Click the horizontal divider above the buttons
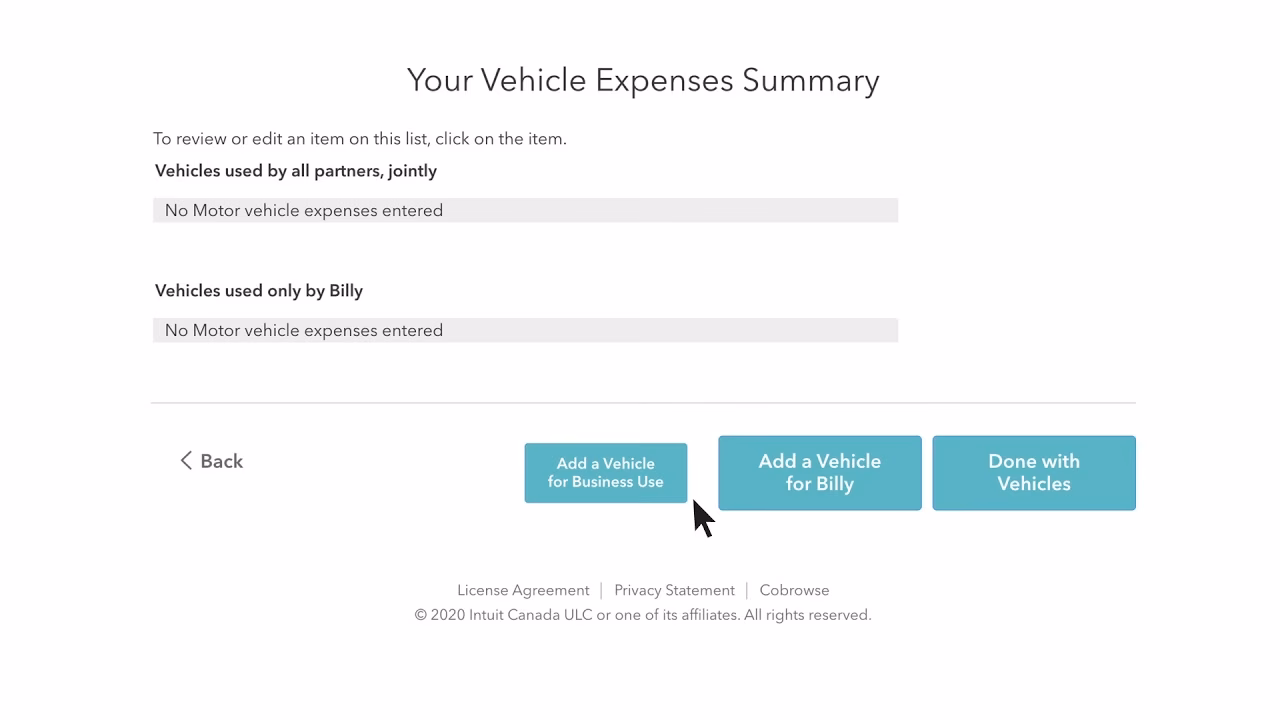This screenshot has width=1280, height=720. [x=643, y=403]
